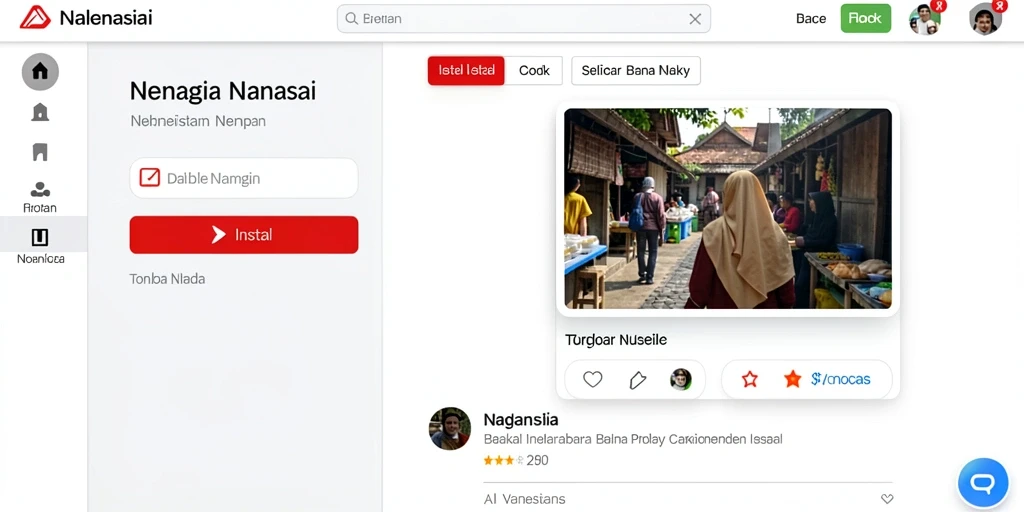Open the Rrotan people item in the sidebar
Screen dimensions: 1024x512
click(x=40, y=197)
